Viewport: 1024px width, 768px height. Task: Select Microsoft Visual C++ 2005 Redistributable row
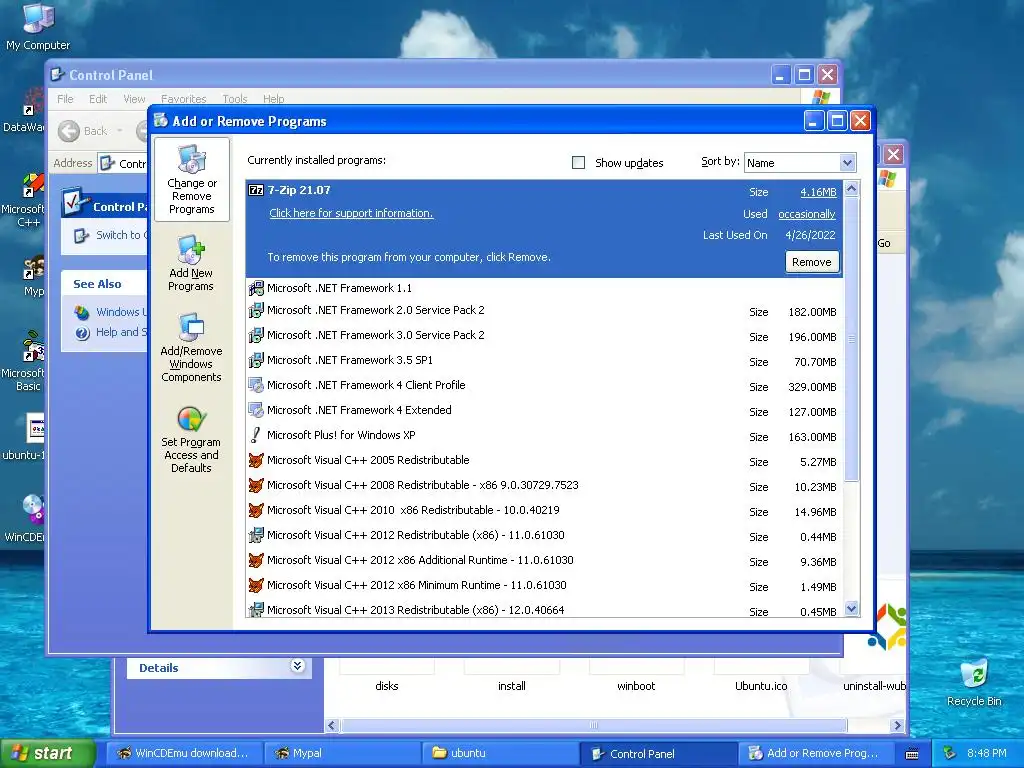click(545, 460)
